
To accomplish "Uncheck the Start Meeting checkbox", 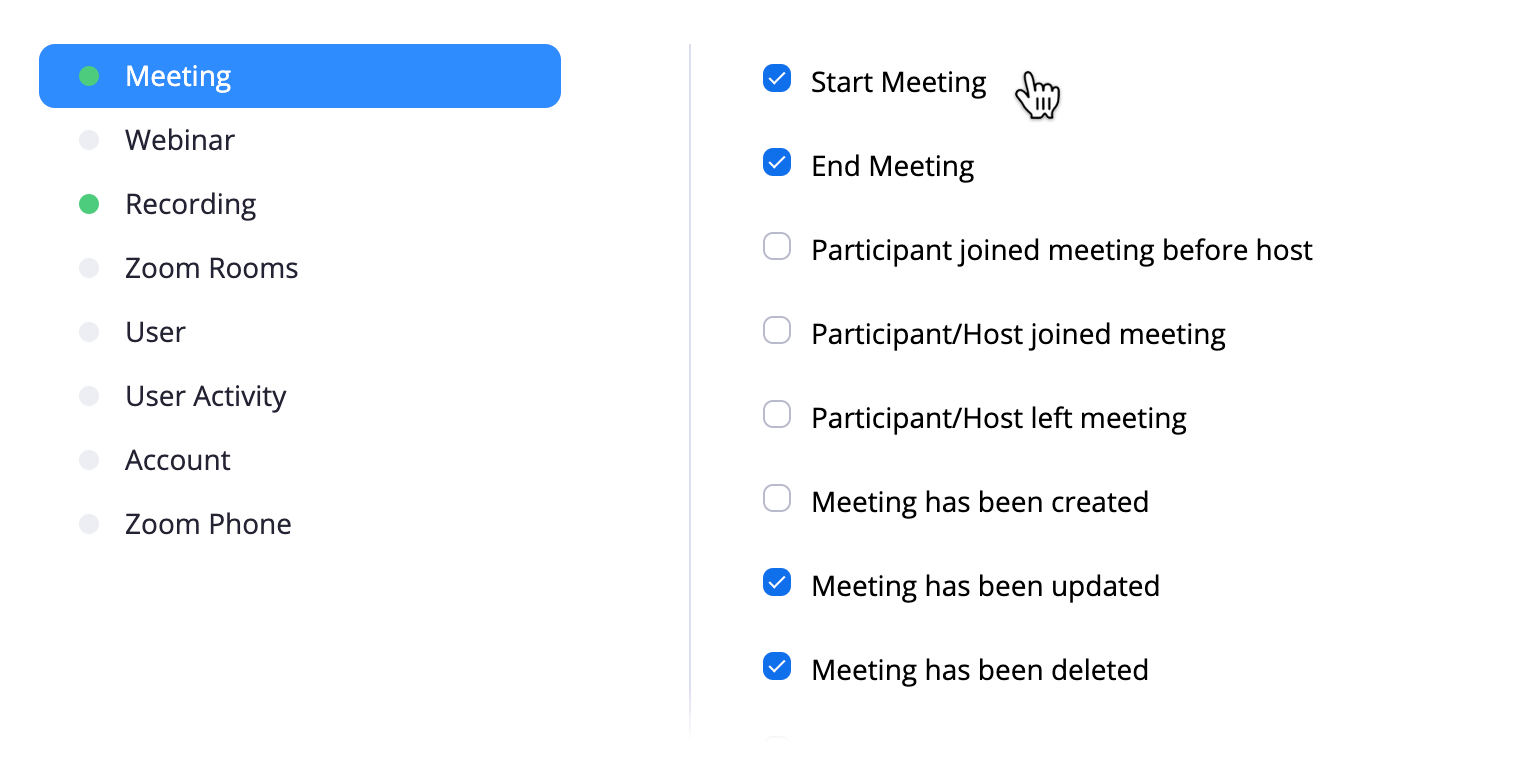I will pos(777,78).
